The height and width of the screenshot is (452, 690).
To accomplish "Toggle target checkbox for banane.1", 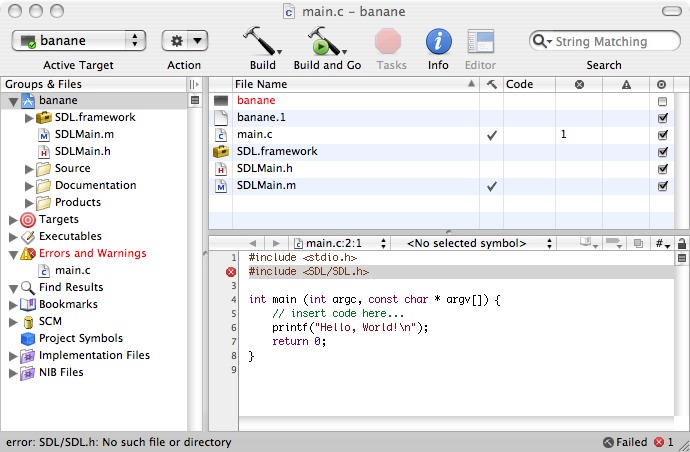I will (662, 118).
